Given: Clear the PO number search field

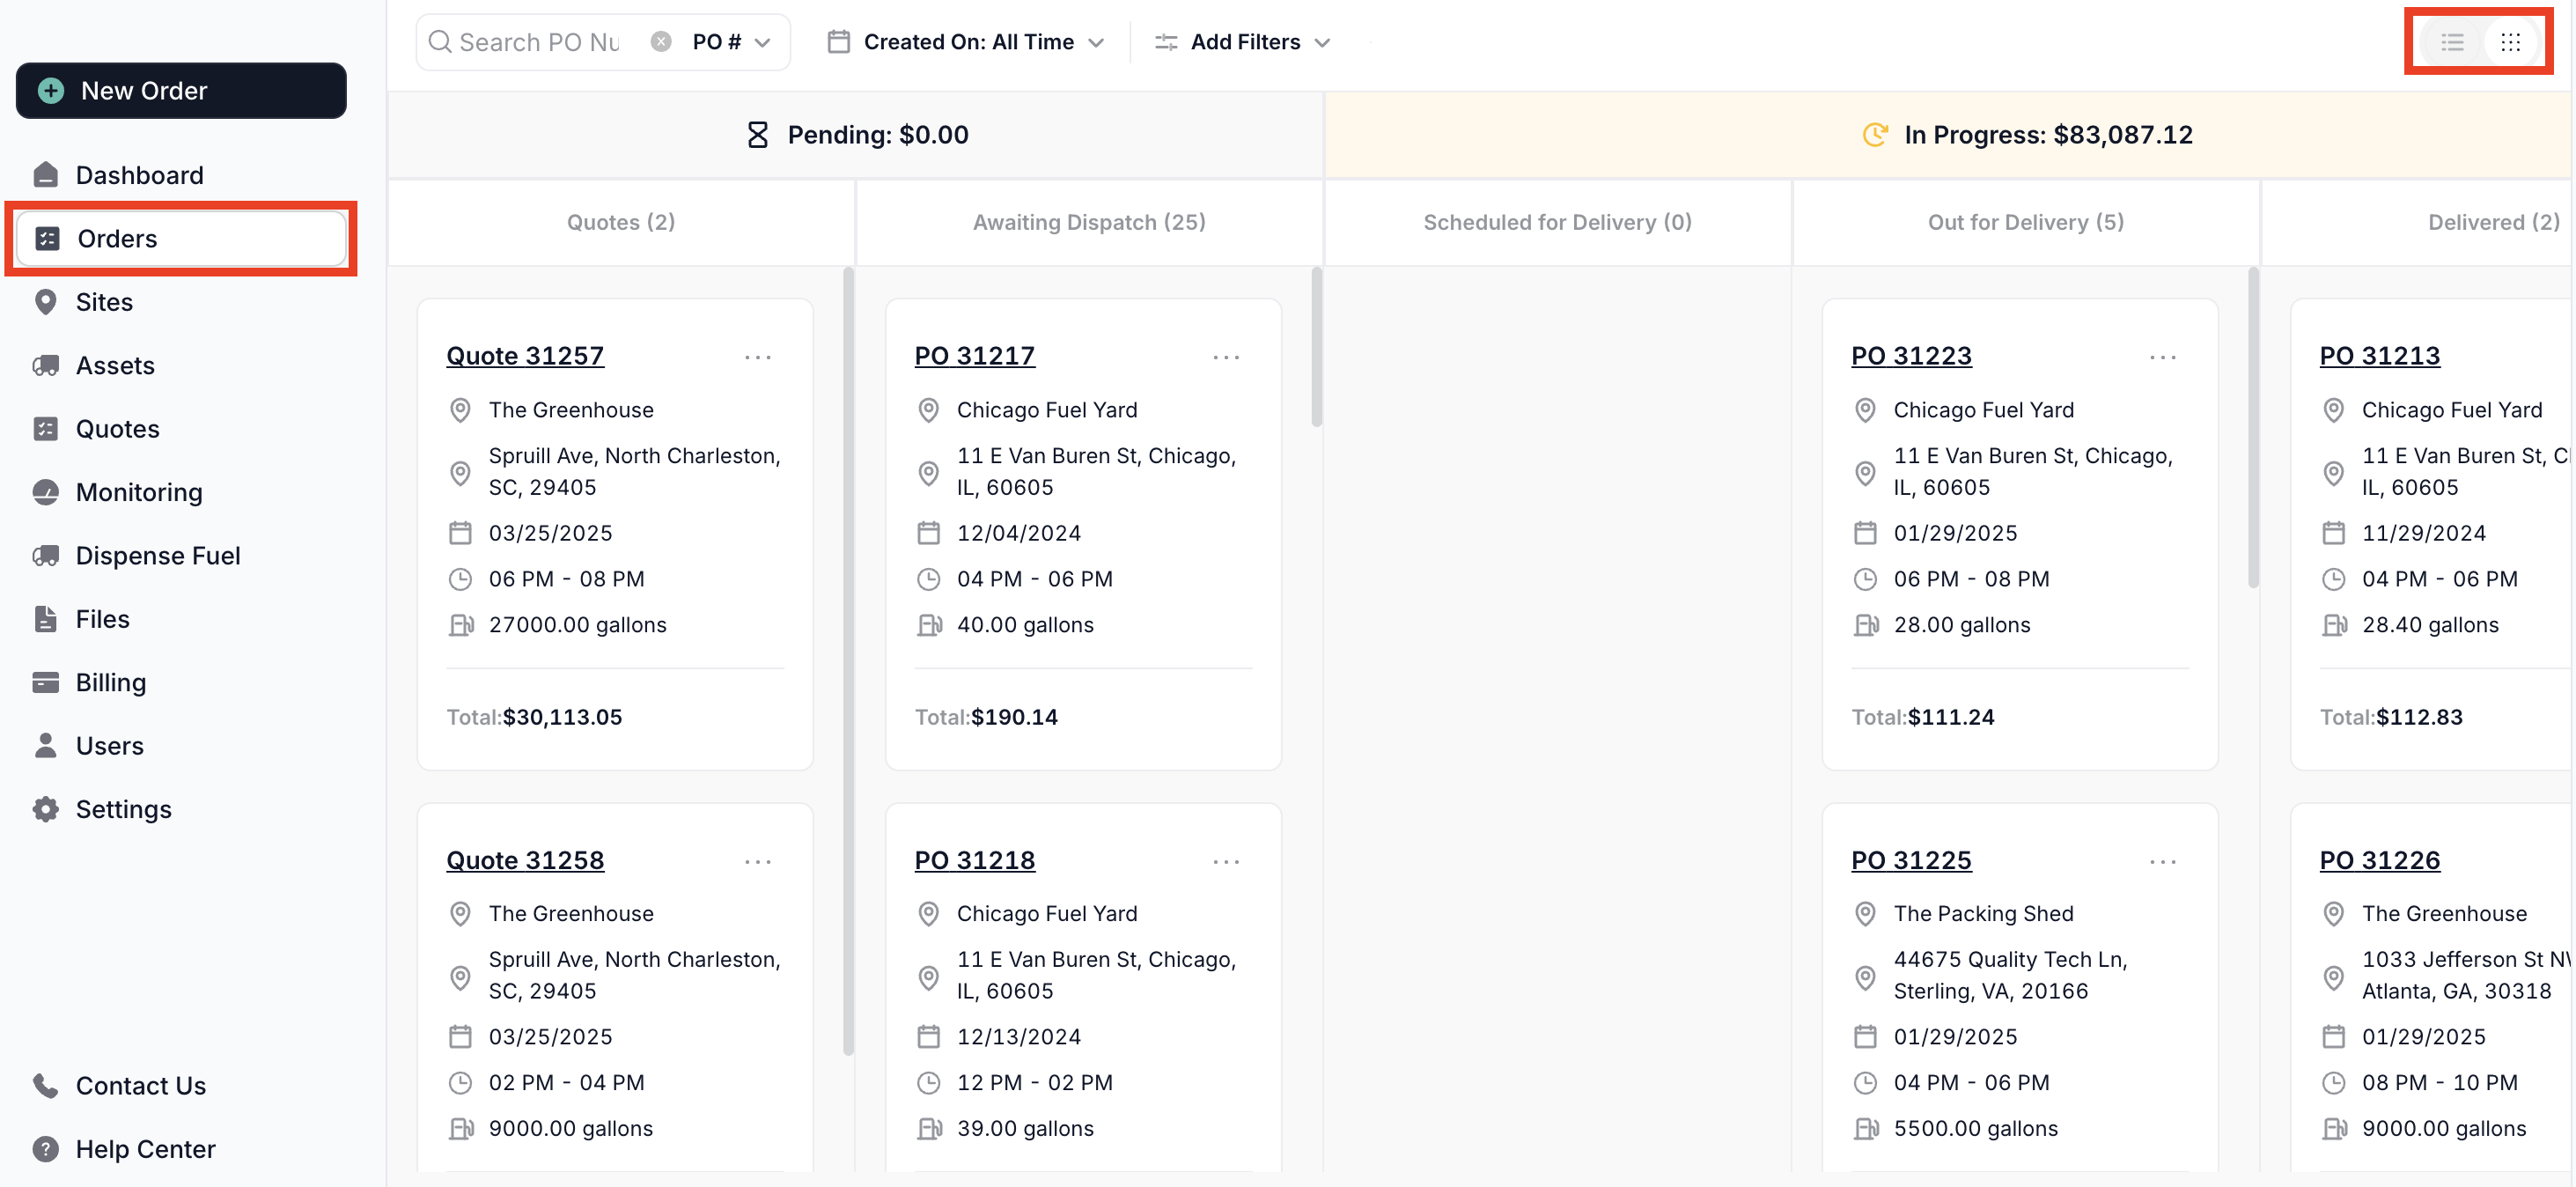Looking at the screenshot, I should (x=660, y=42).
